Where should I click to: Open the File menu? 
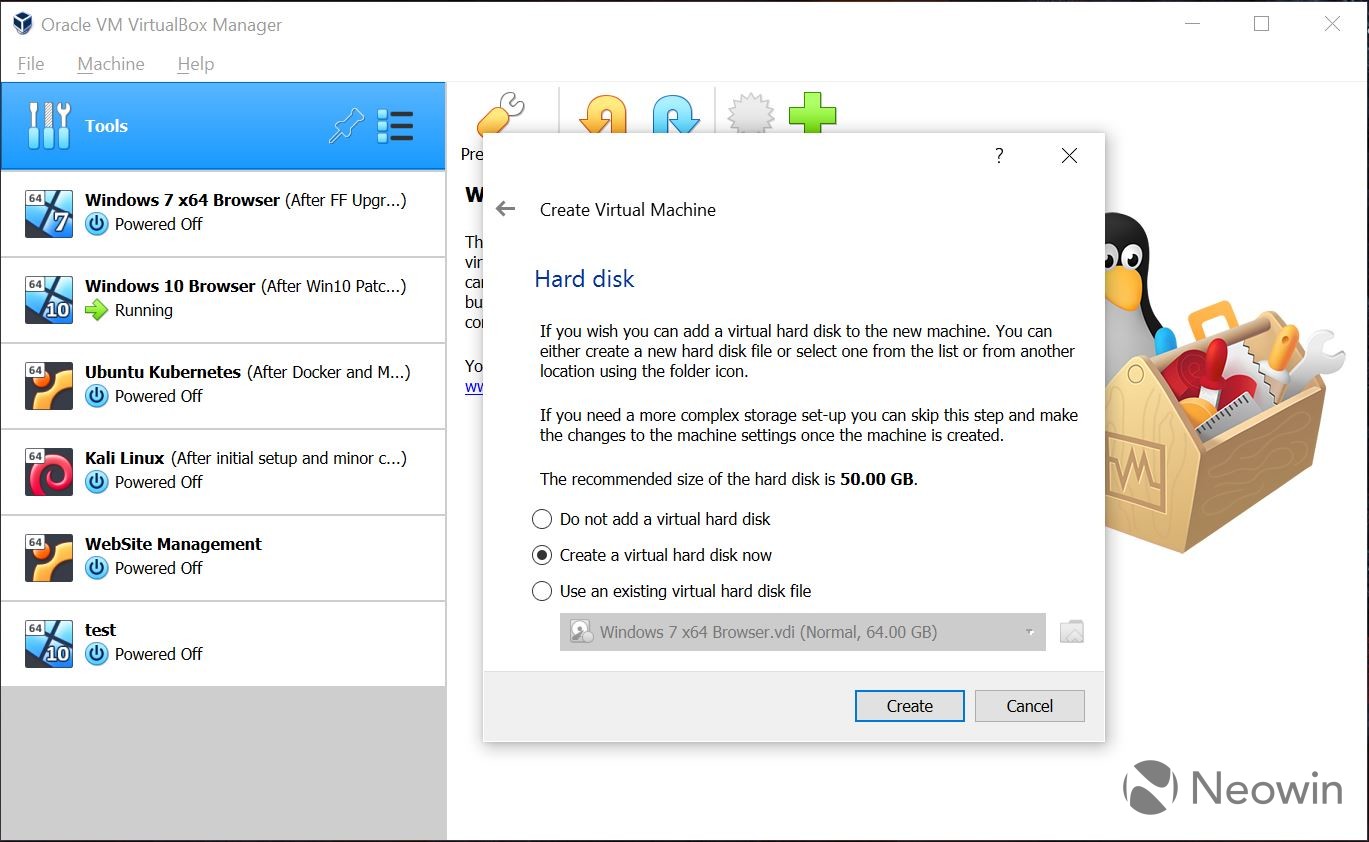[x=30, y=63]
